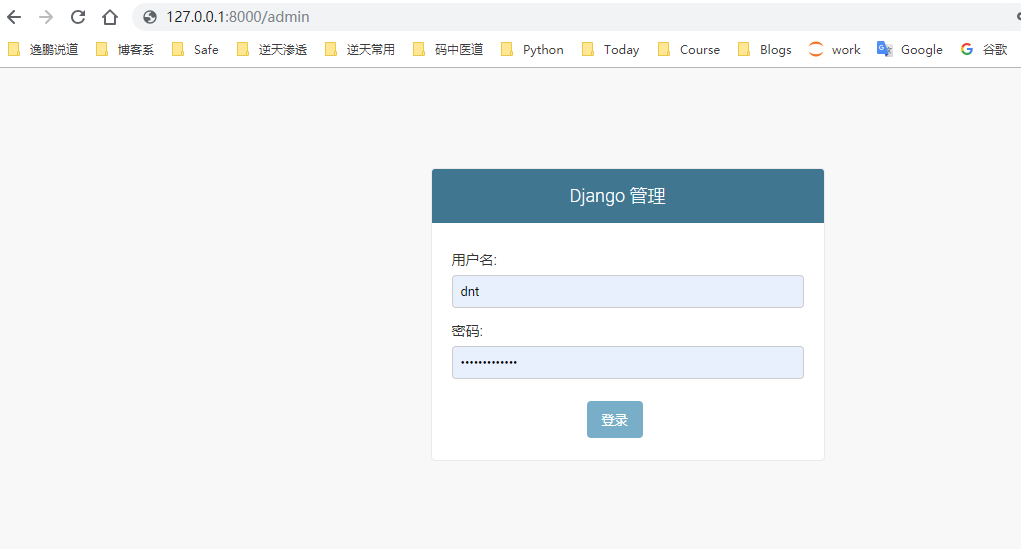Open the 逆天渗透 bookmark folder
1021x549 pixels.
[272, 49]
